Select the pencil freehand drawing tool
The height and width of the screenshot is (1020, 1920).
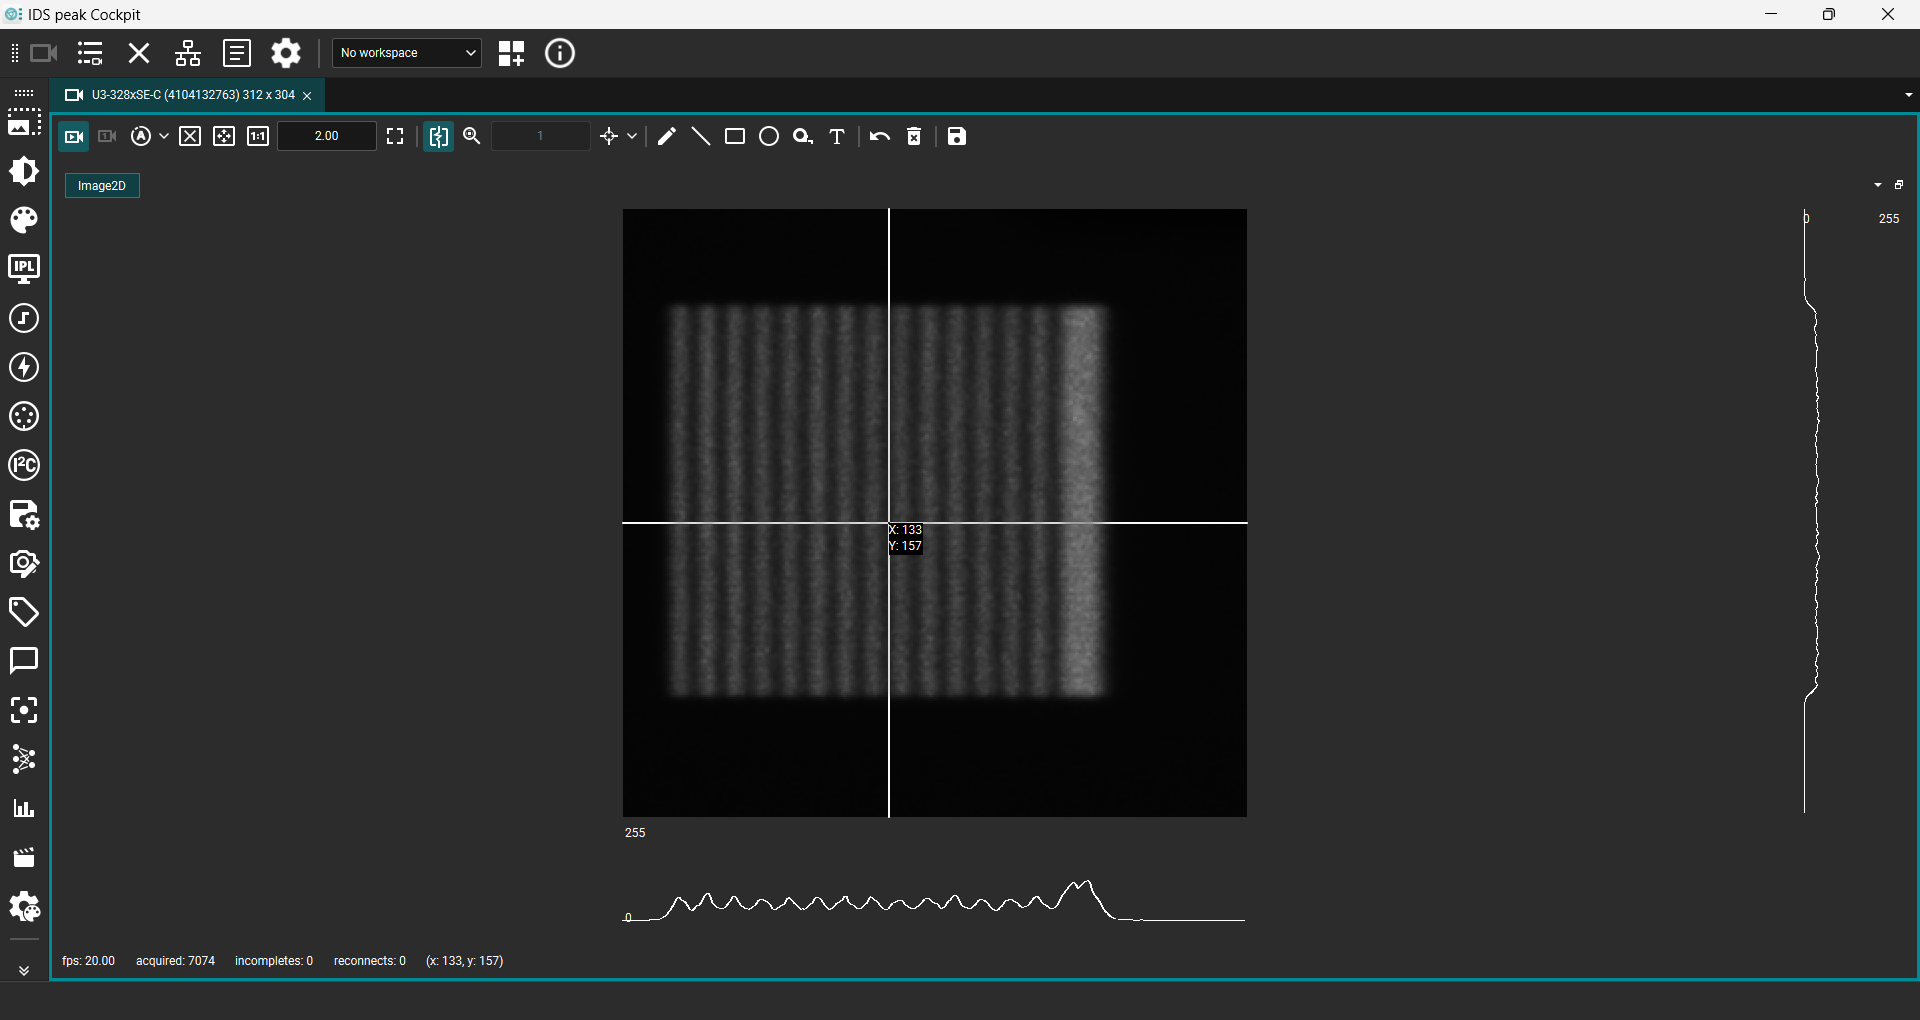click(667, 137)
